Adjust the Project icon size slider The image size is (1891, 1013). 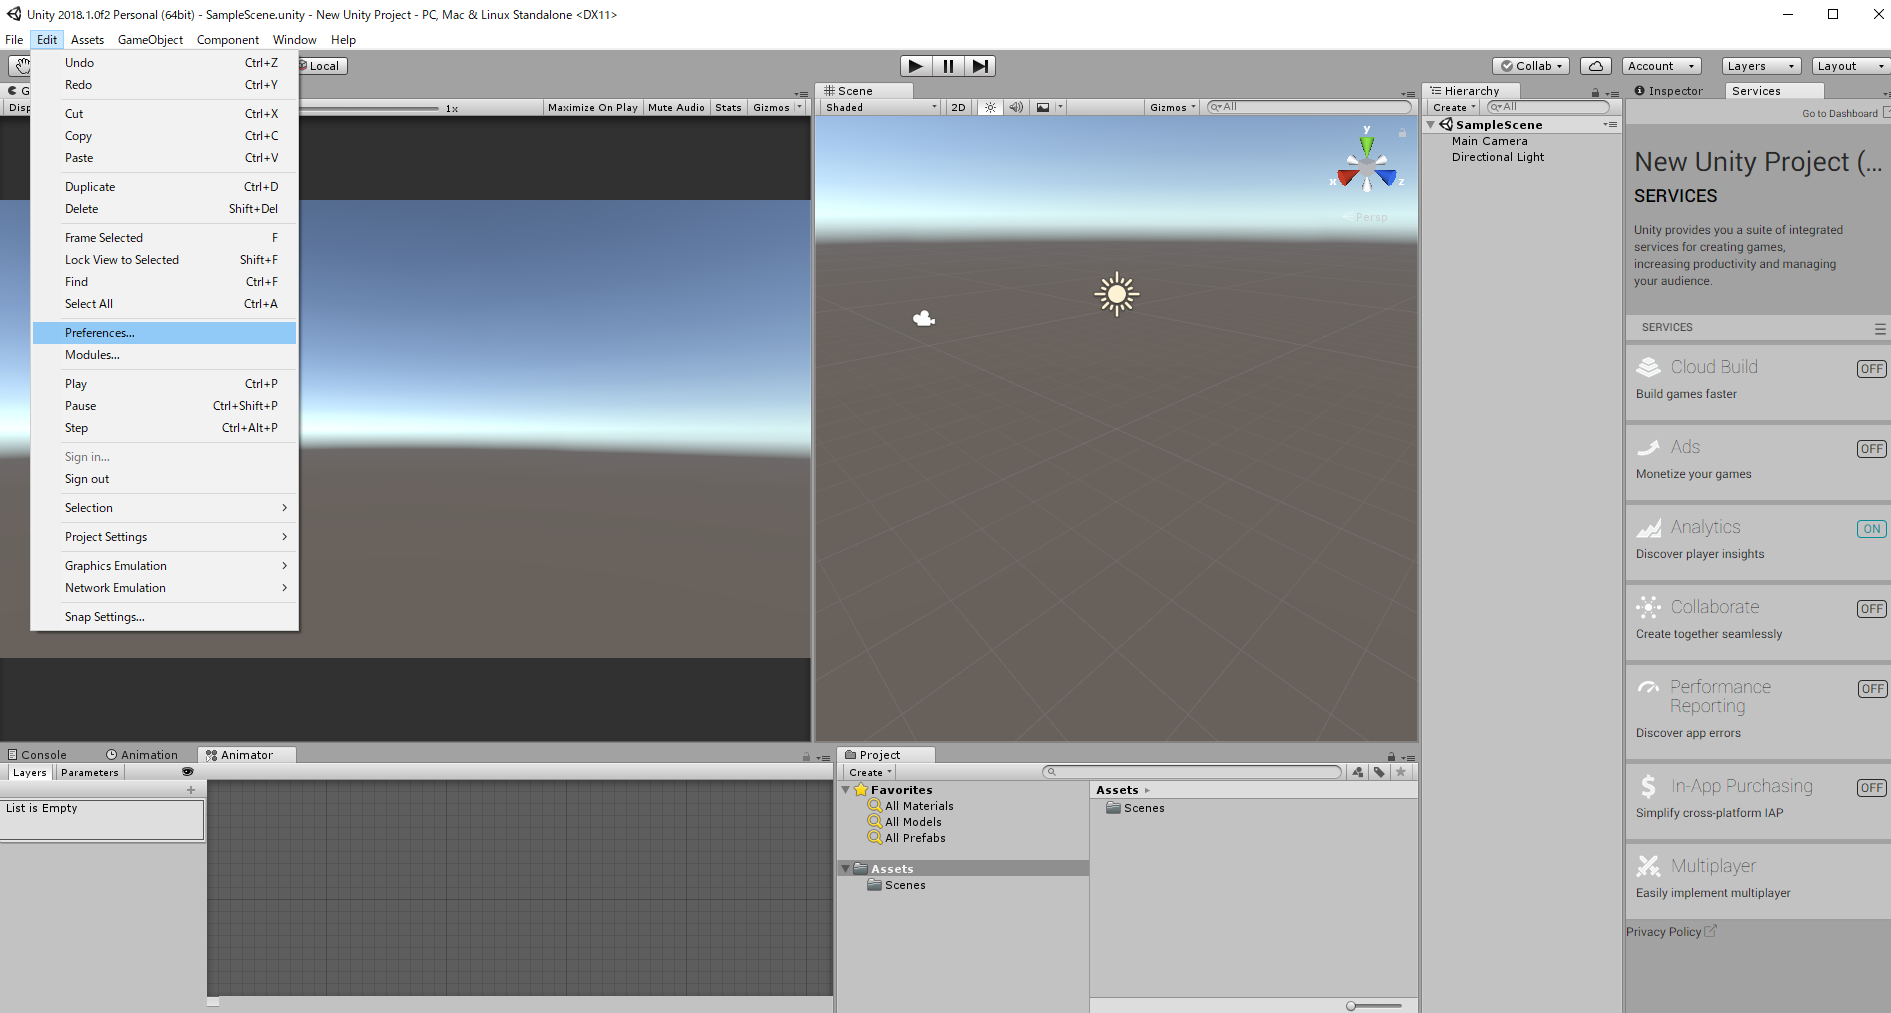[1374, 1006]
